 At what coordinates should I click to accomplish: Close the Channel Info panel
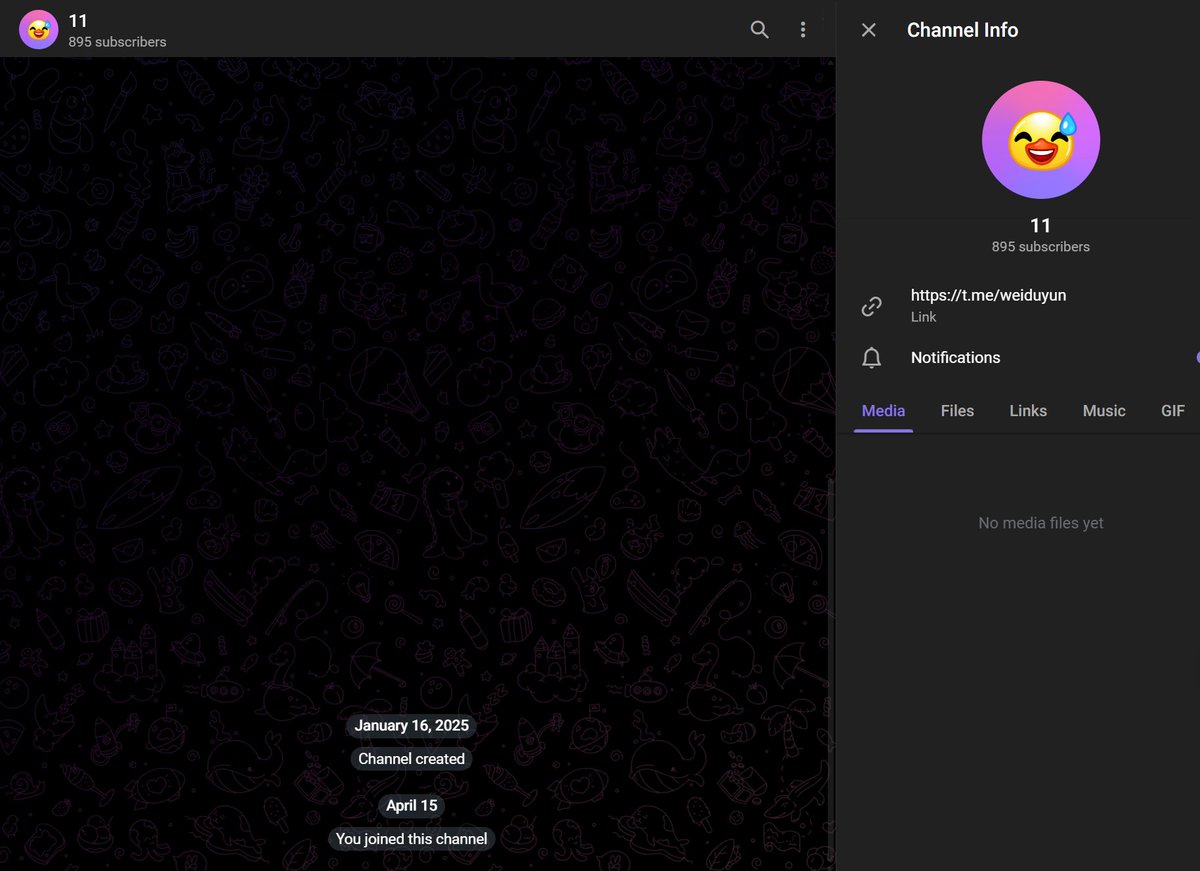click(869, 30)
